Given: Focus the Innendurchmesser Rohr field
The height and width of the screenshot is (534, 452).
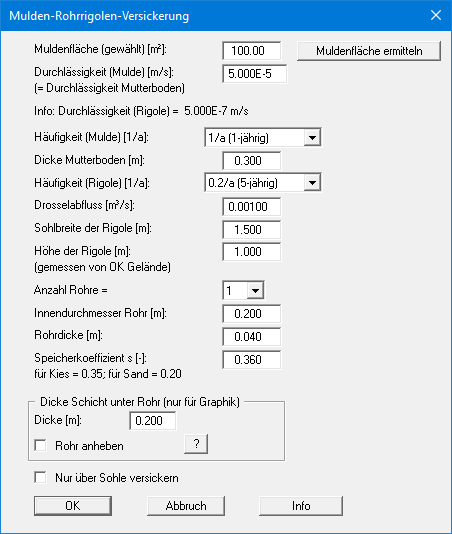Looking at the screenshot, I should coord(252,313).
